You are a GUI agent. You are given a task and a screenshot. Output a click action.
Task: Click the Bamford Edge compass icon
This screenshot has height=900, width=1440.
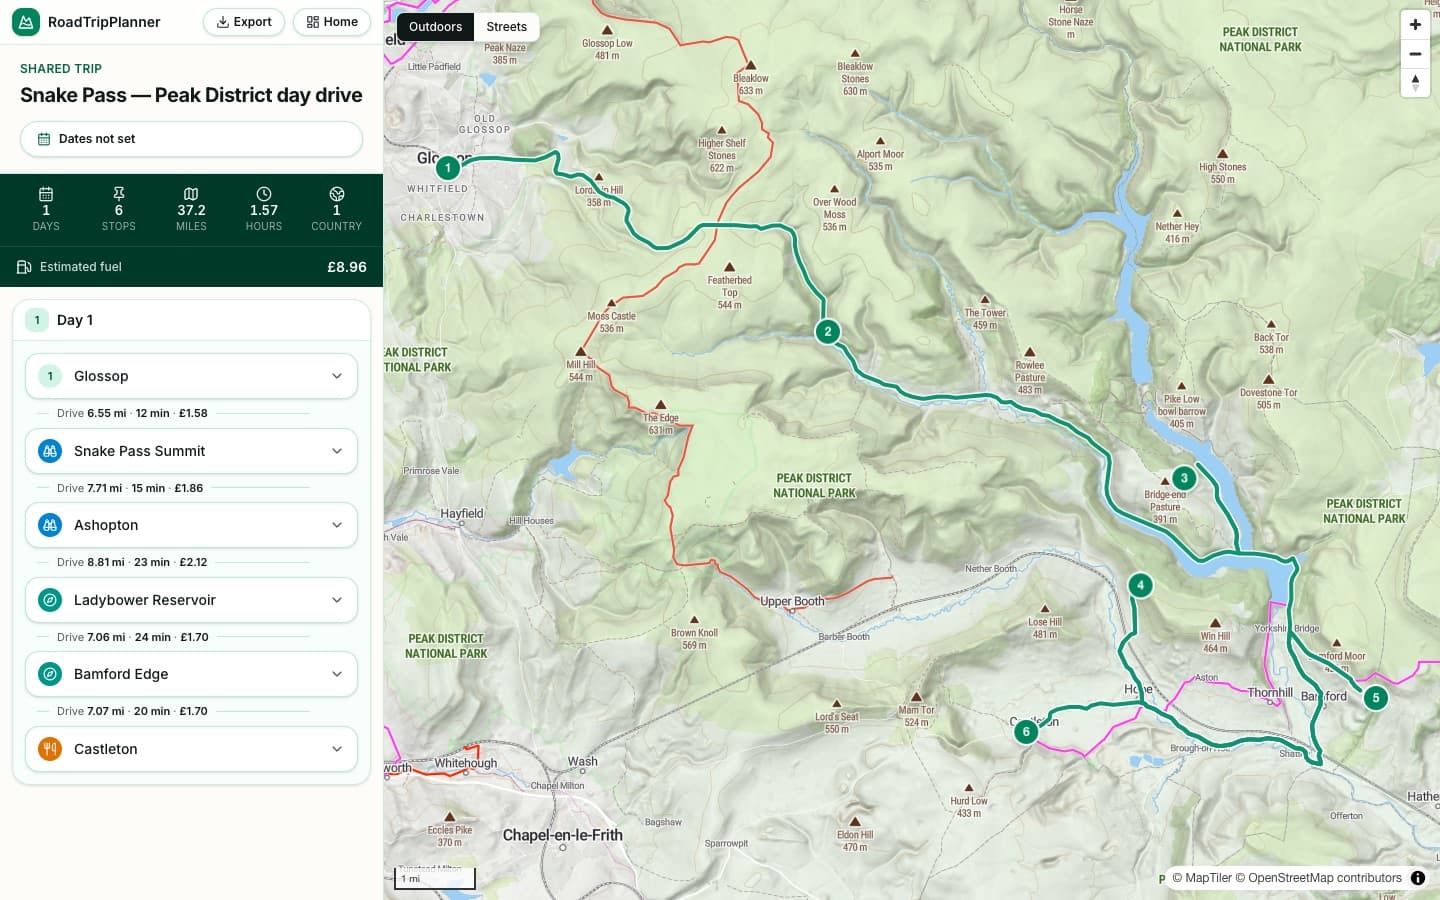(x=50, y=674)
